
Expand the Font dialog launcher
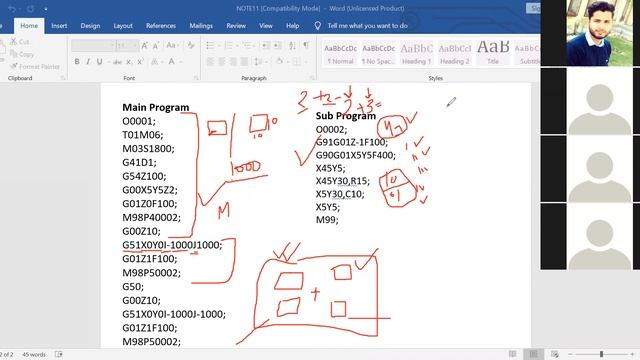[196, 78]
